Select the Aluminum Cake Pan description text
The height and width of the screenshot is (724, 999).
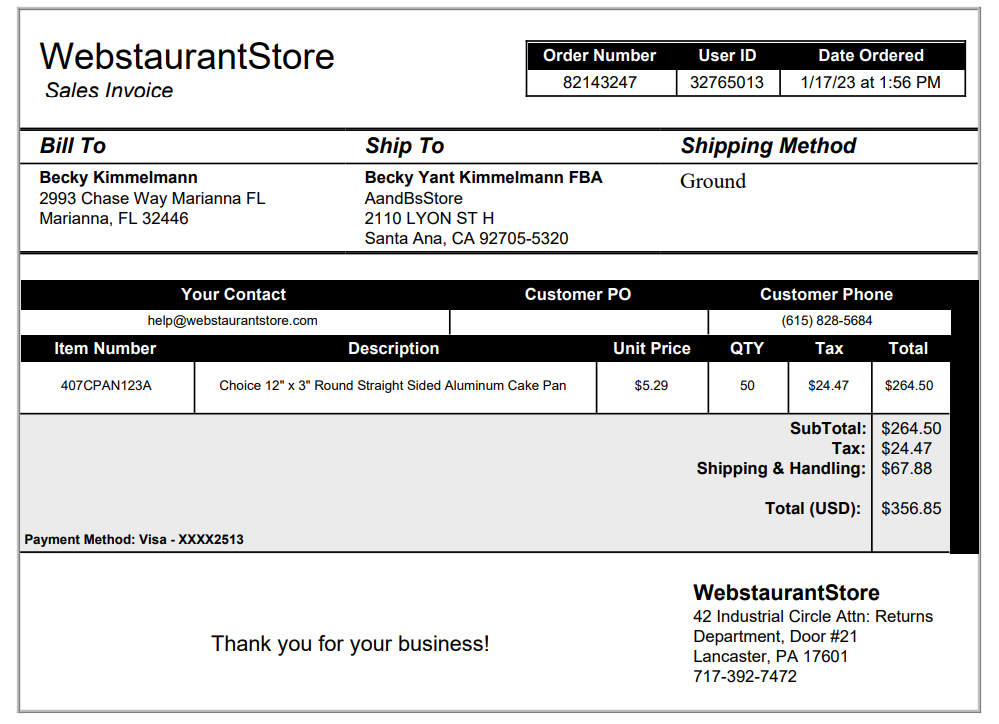(392, 386)
